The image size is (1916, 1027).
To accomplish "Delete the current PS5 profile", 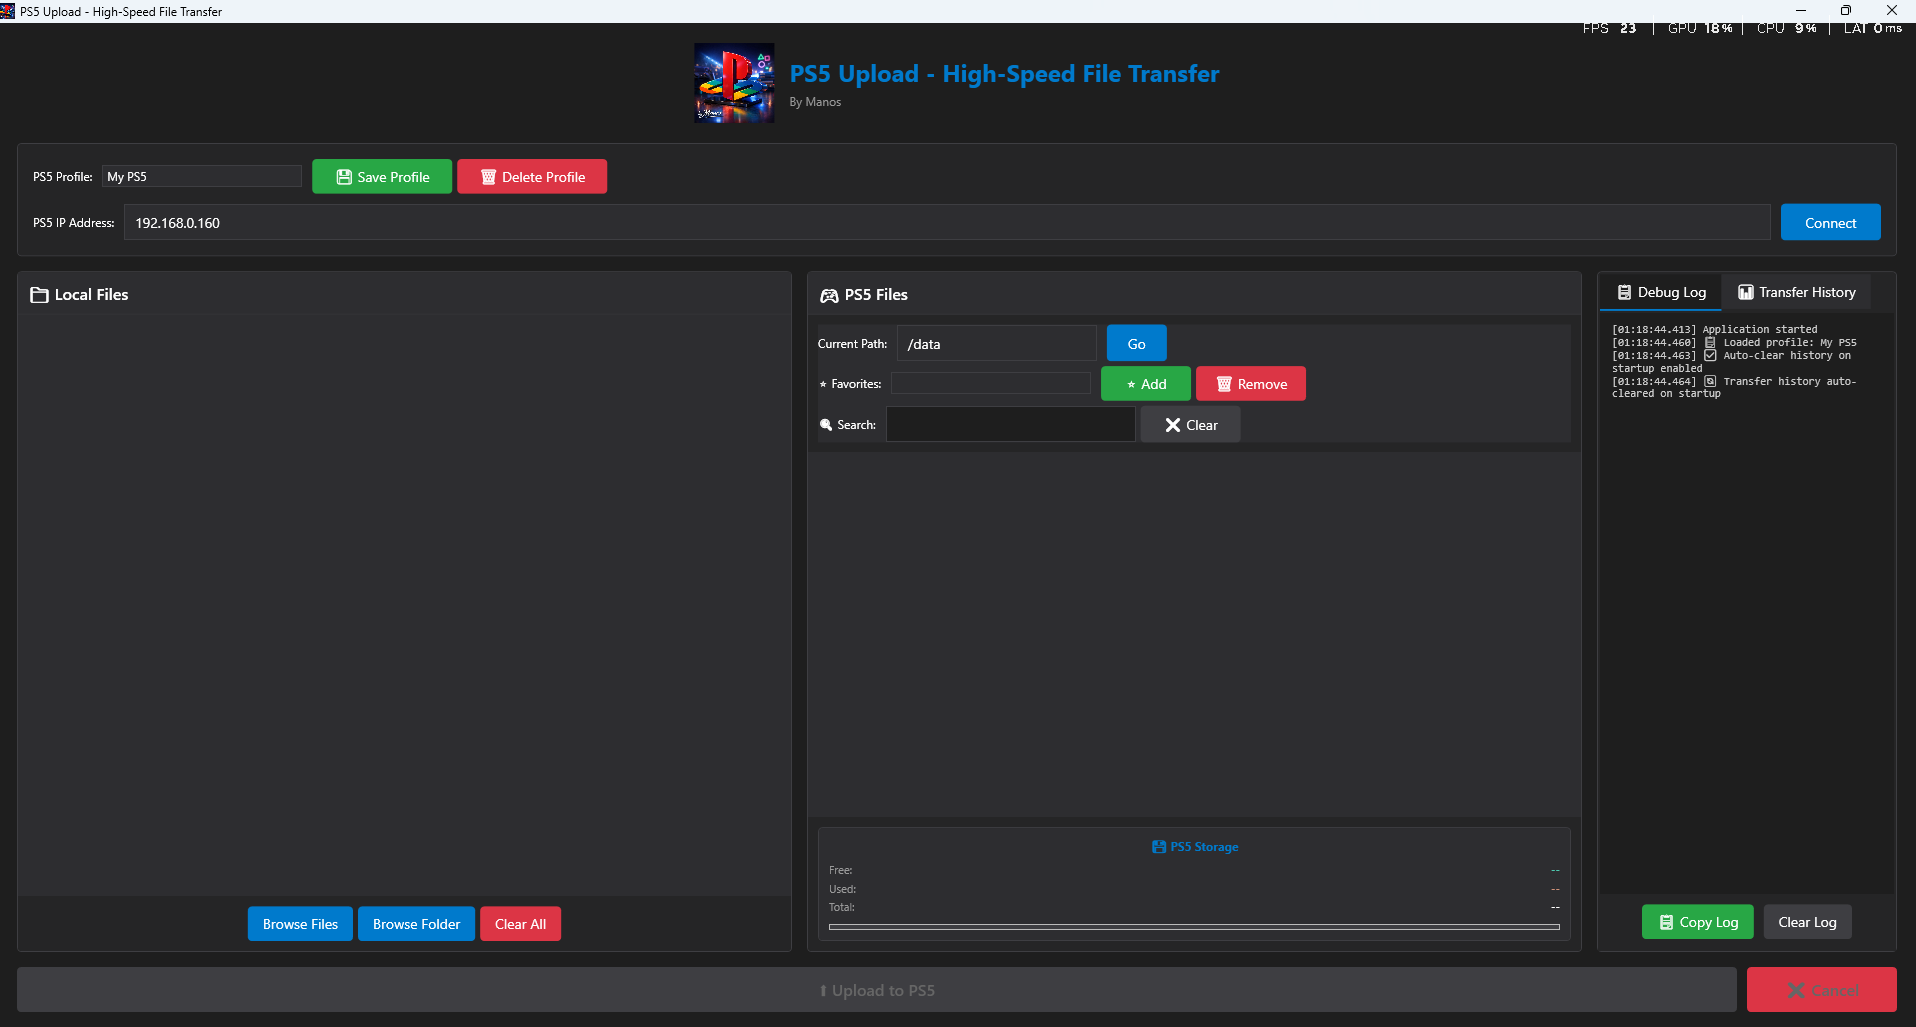I will pyautogui.click(x=532, y=177).
